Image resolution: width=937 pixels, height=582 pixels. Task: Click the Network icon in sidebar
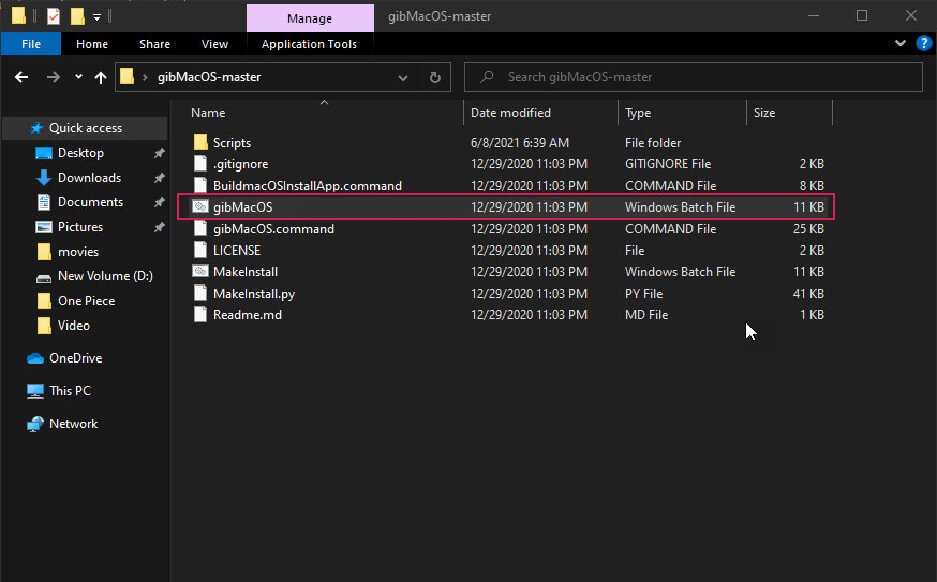(x=35, y=424)
